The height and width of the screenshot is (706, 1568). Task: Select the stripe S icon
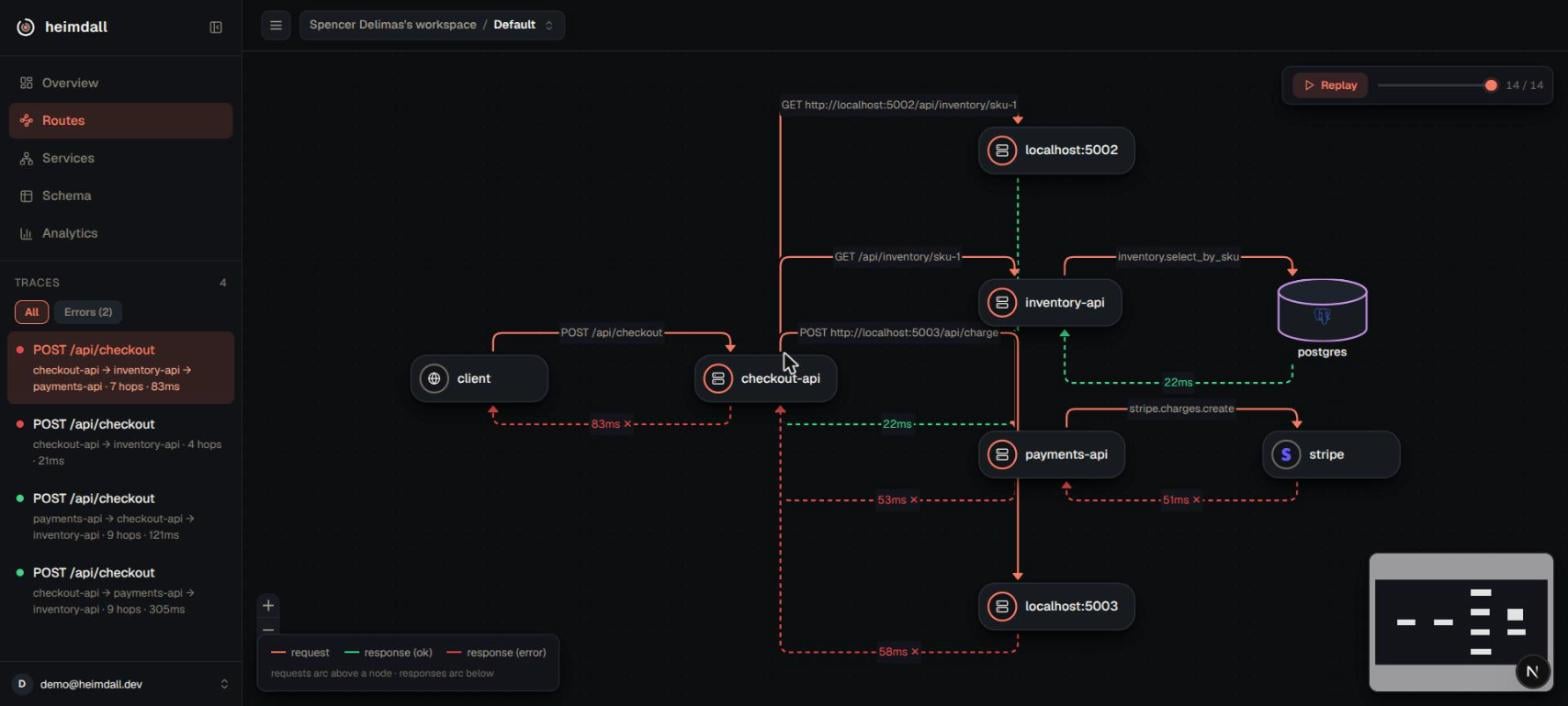[x=1286, y=455]
